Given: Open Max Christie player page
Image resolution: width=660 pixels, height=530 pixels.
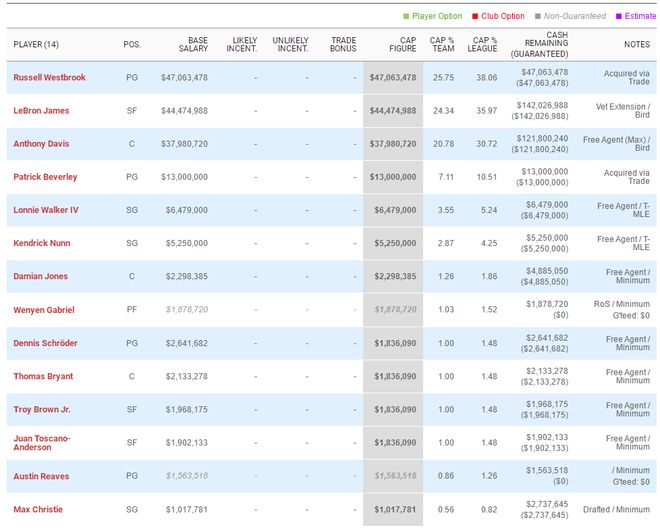Looking at the screenshot, I should coord(36,509).
